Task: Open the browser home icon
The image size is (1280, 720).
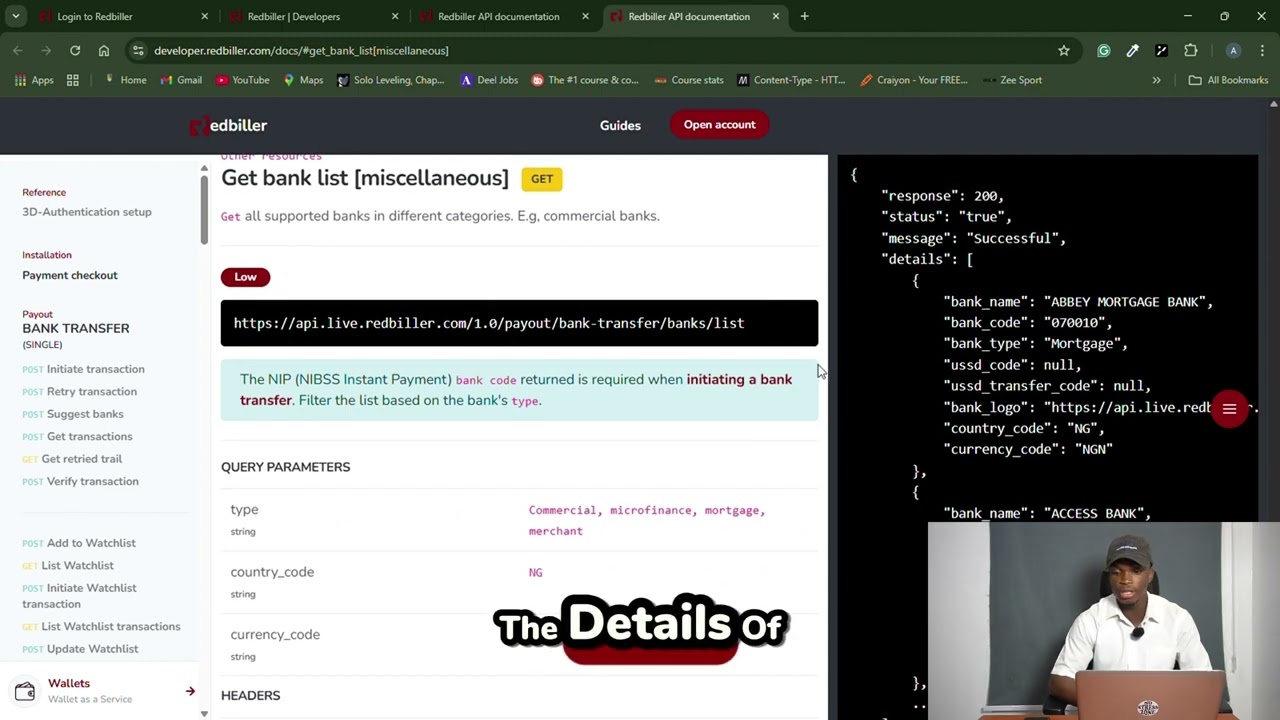Action: point(104,50)
